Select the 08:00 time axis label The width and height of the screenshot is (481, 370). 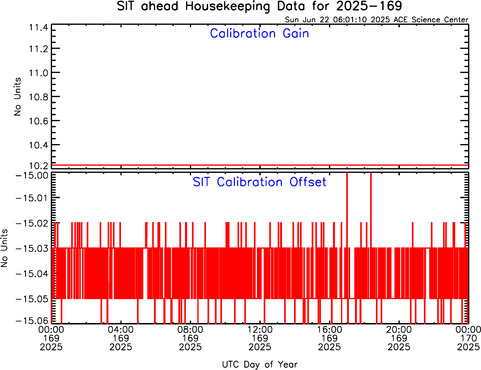point(190,330)
